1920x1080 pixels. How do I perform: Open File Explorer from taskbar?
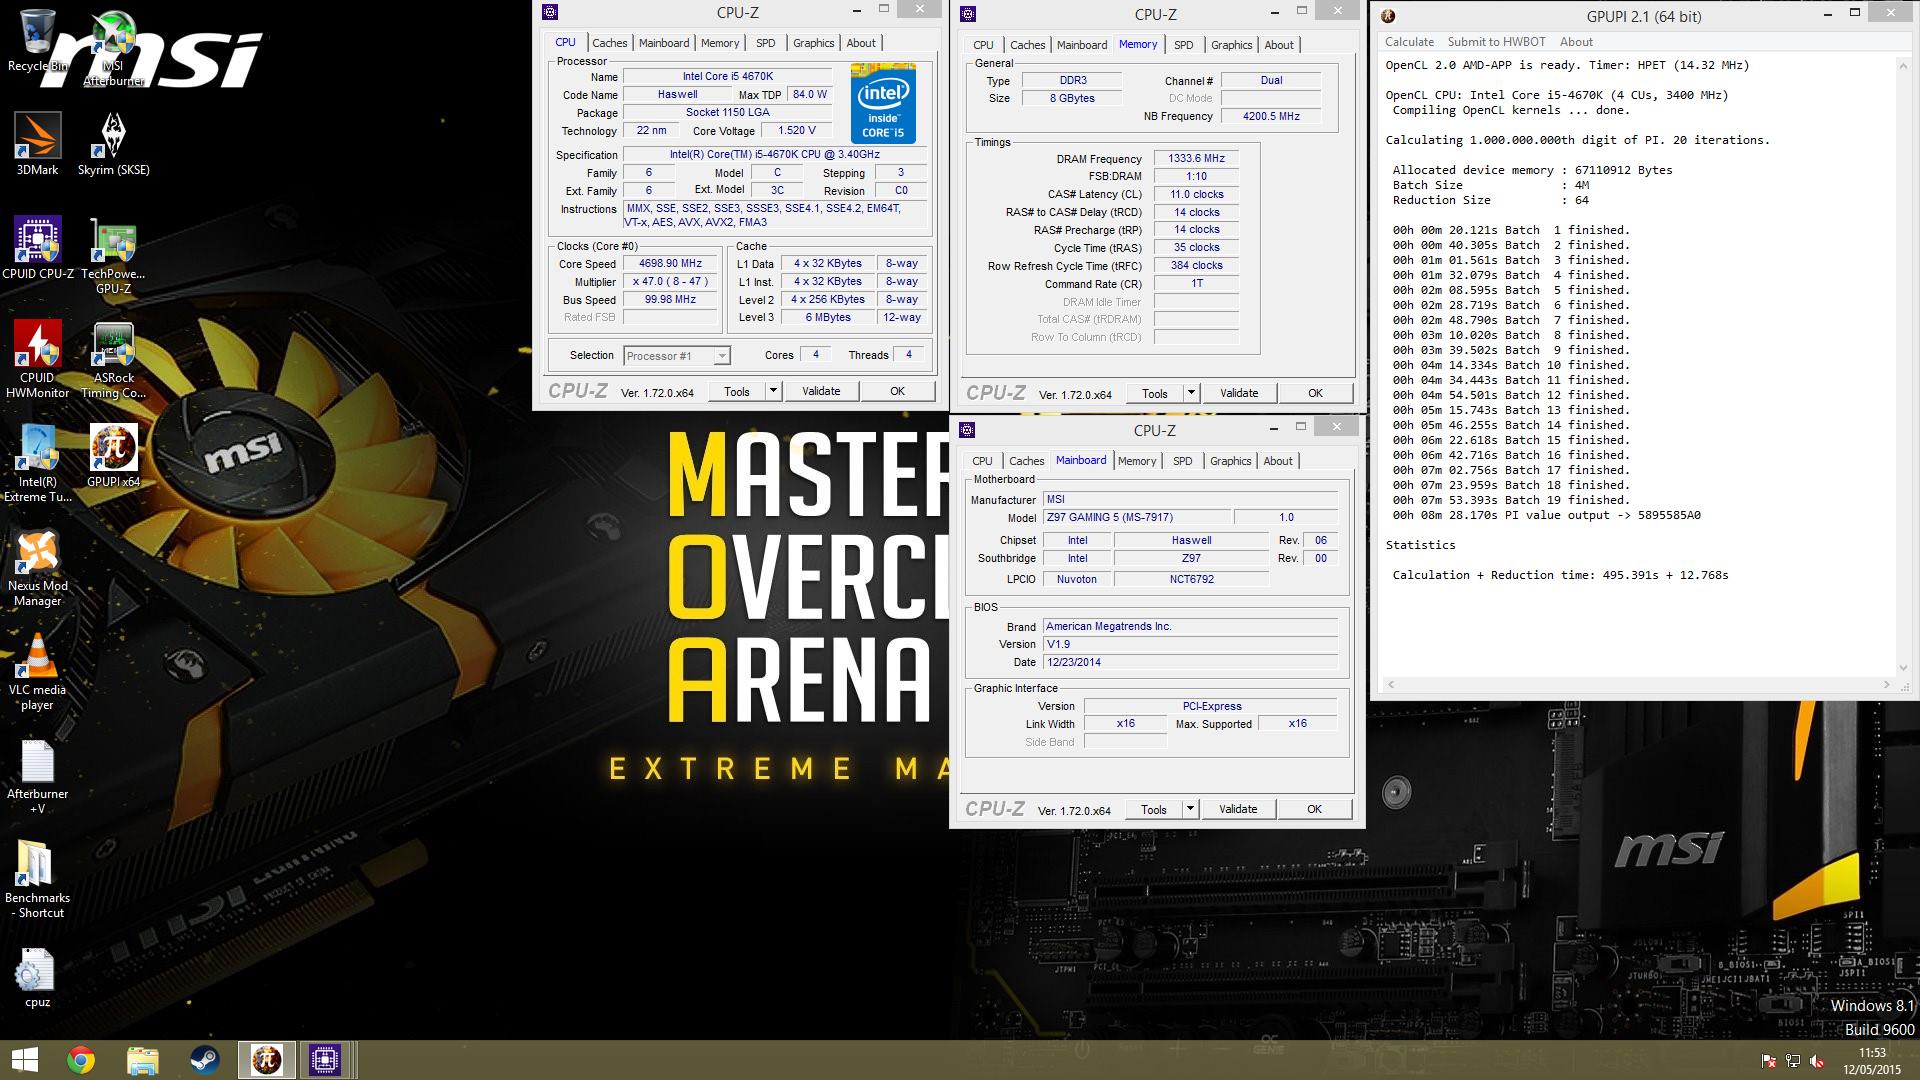click(x=143, y=1060)
